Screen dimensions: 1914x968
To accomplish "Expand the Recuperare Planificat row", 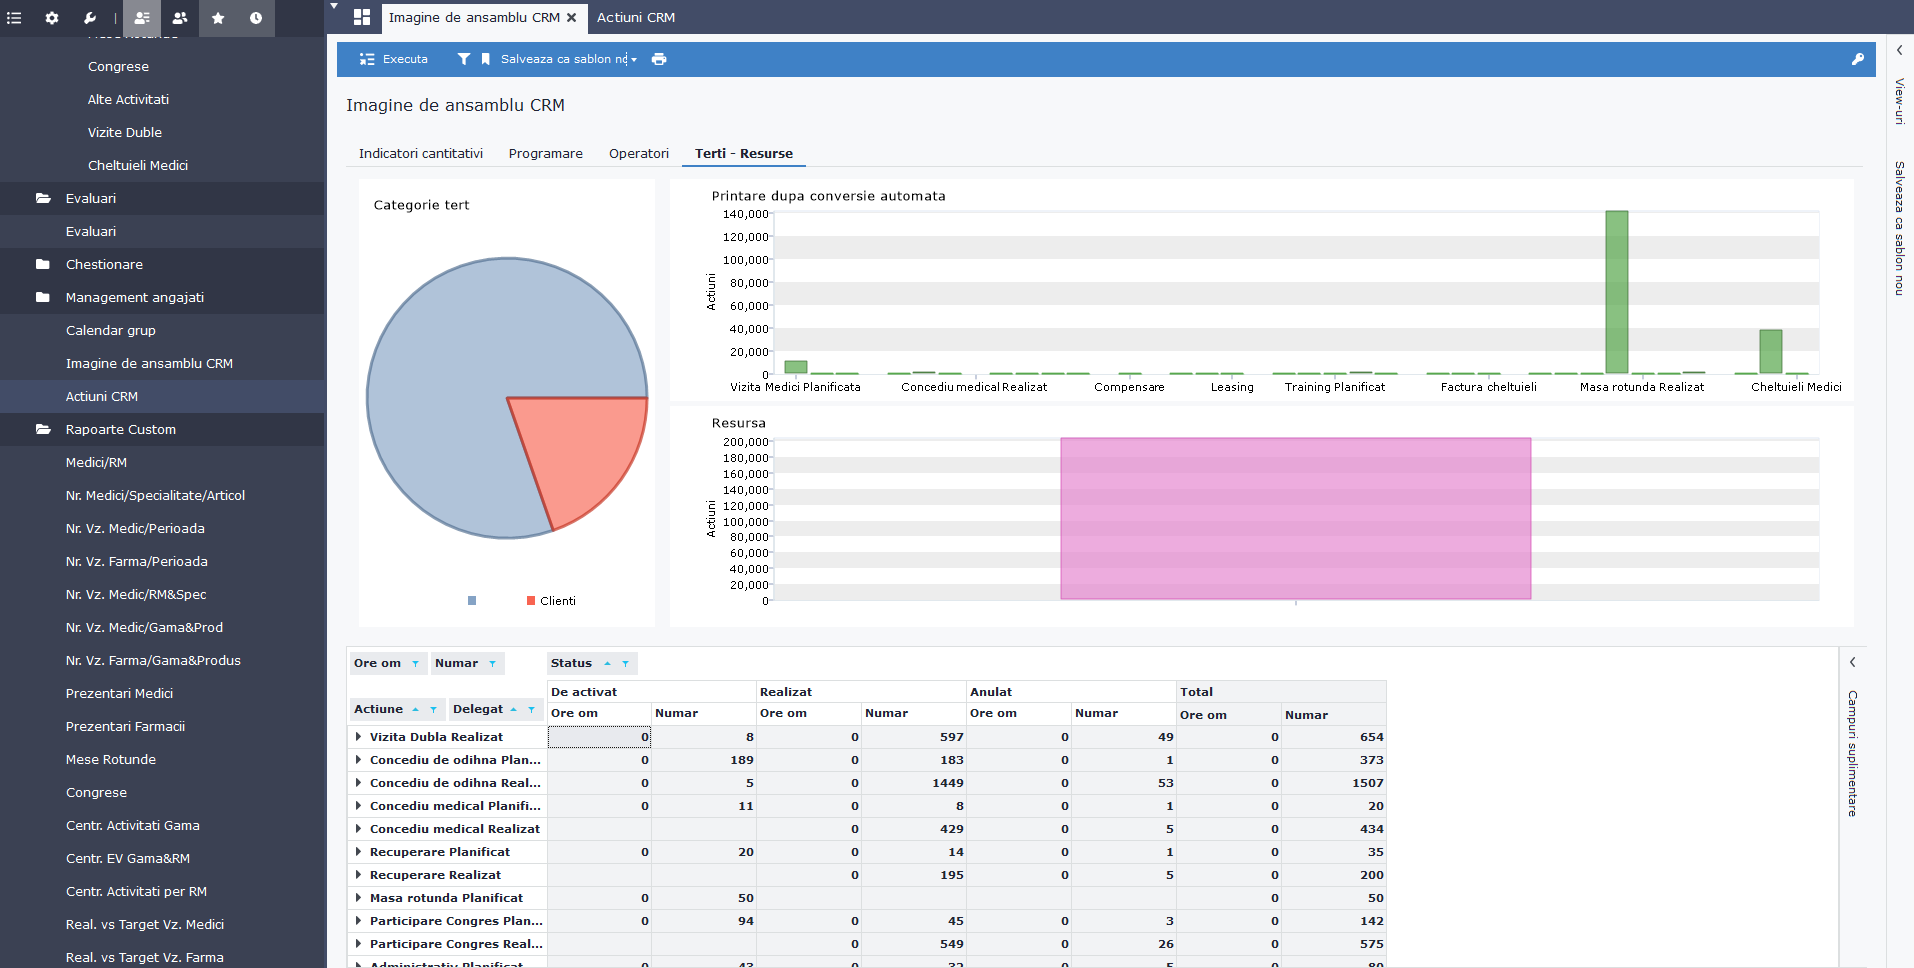I will coord(358,852).
